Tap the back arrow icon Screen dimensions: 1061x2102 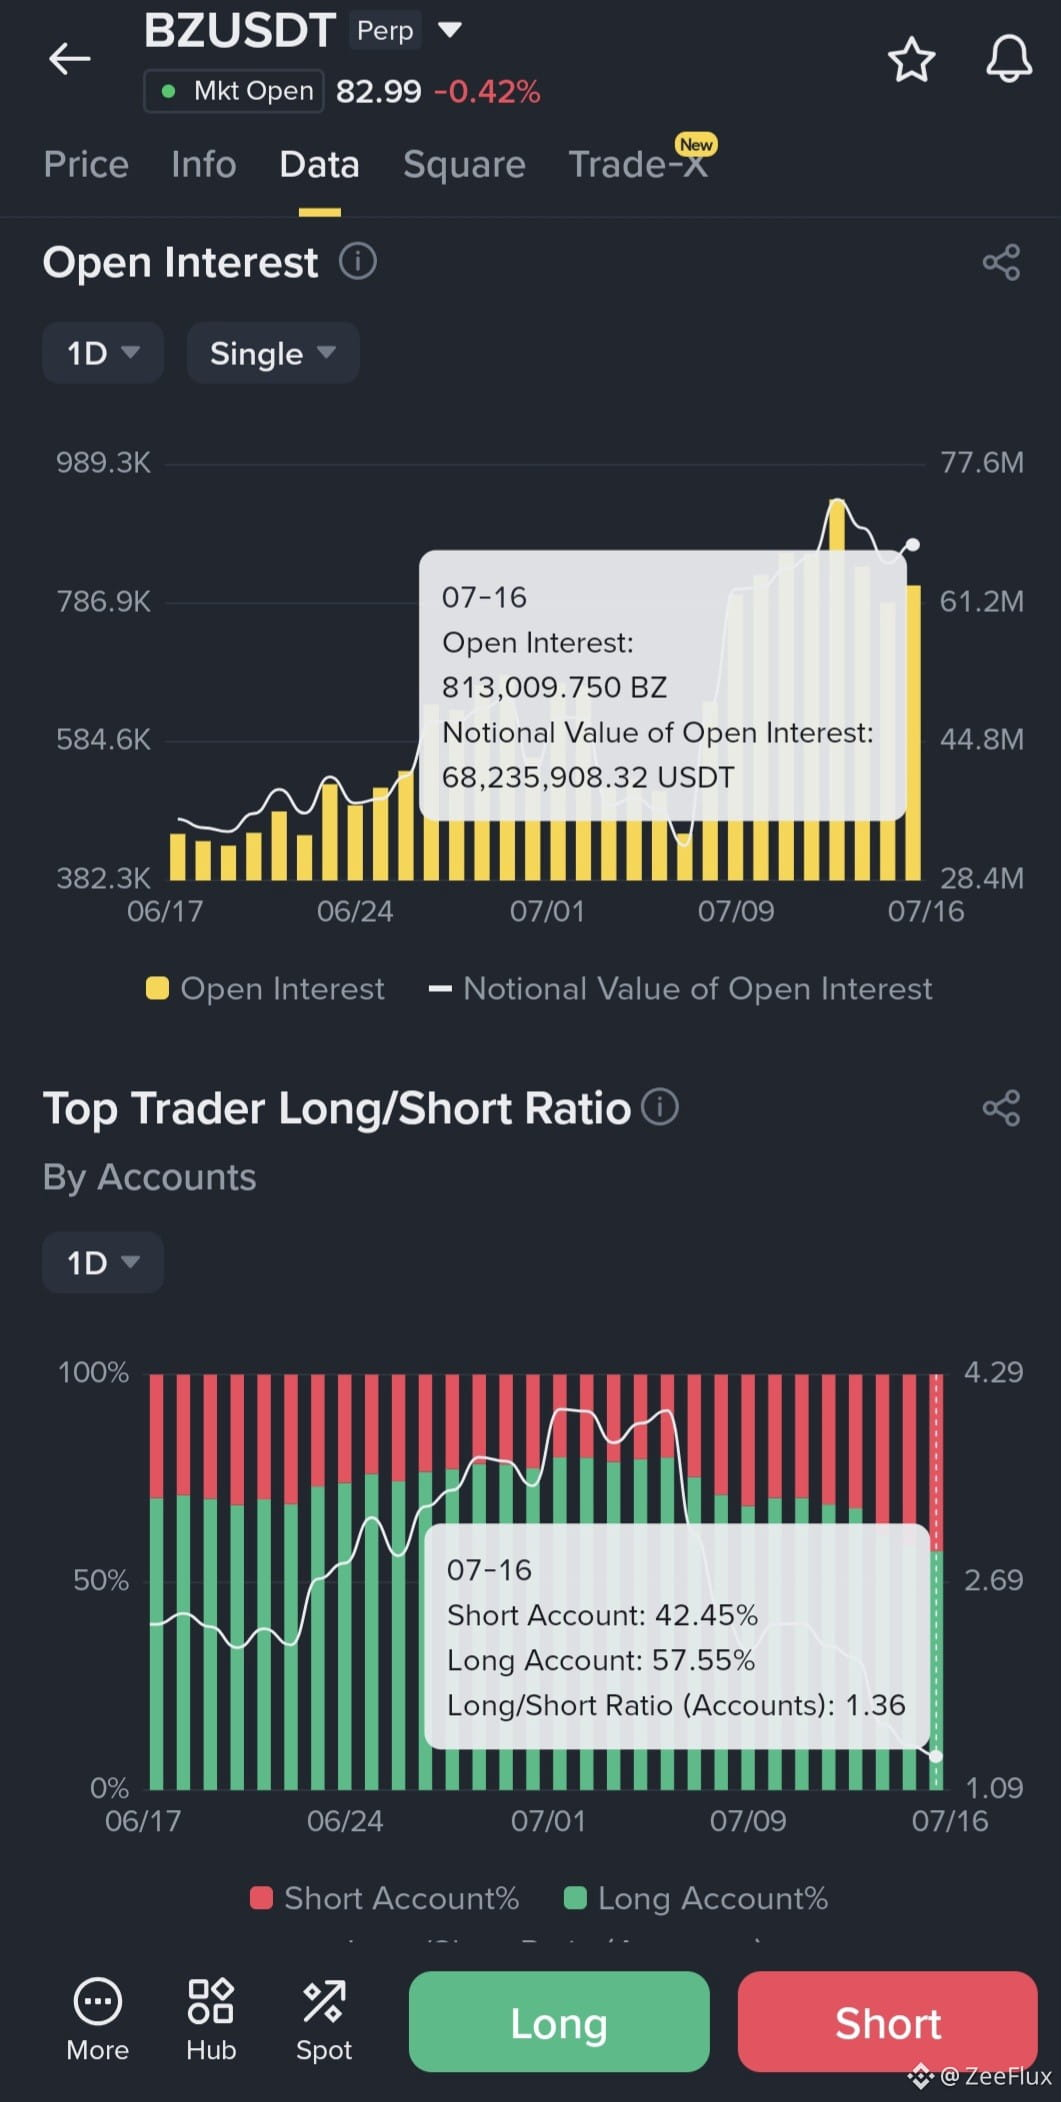click(x=69, y=59)
